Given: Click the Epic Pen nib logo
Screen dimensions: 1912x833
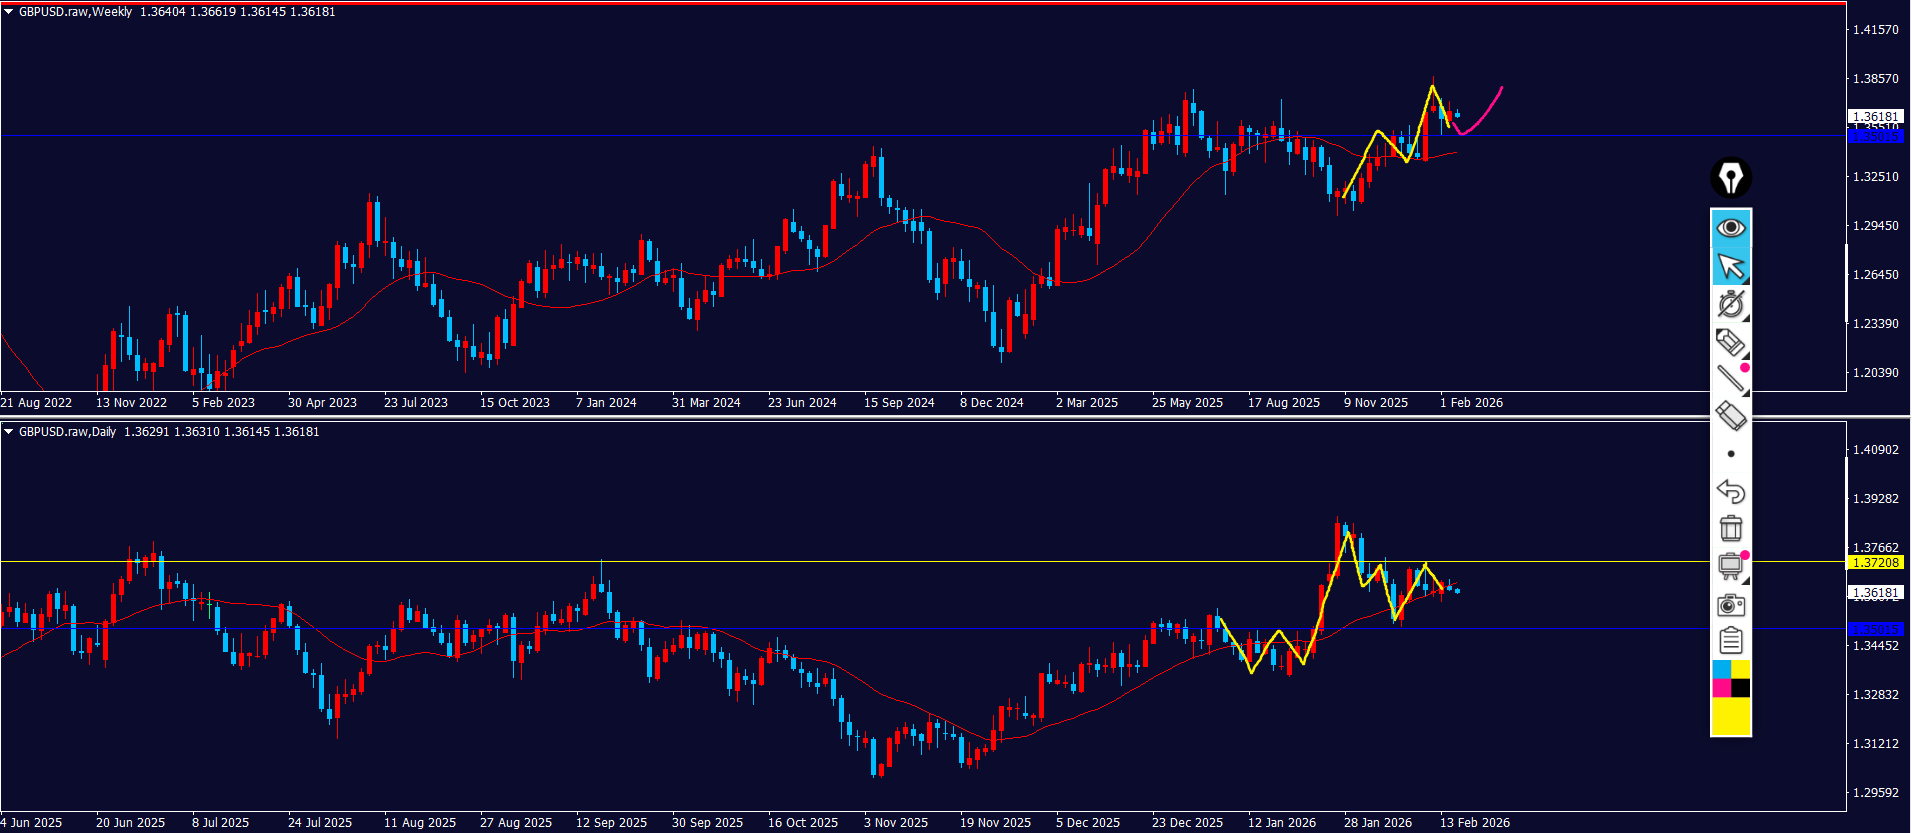Looking at the screenshot, I should coord(1730,178).
